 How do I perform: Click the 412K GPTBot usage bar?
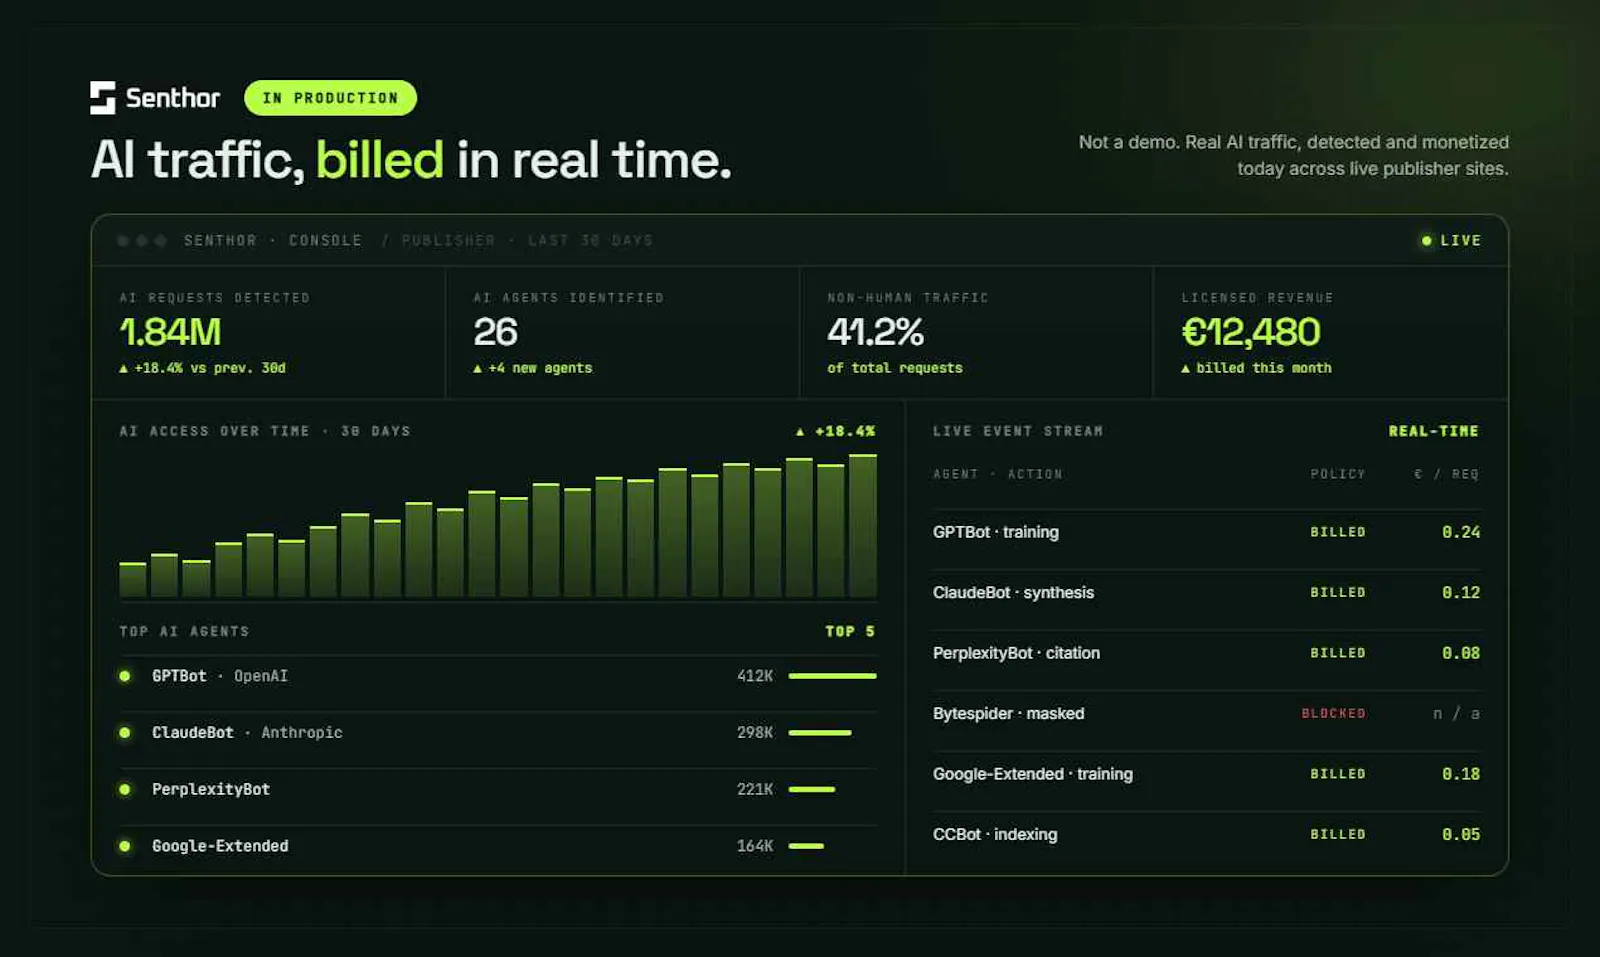(x=832, y=676)
